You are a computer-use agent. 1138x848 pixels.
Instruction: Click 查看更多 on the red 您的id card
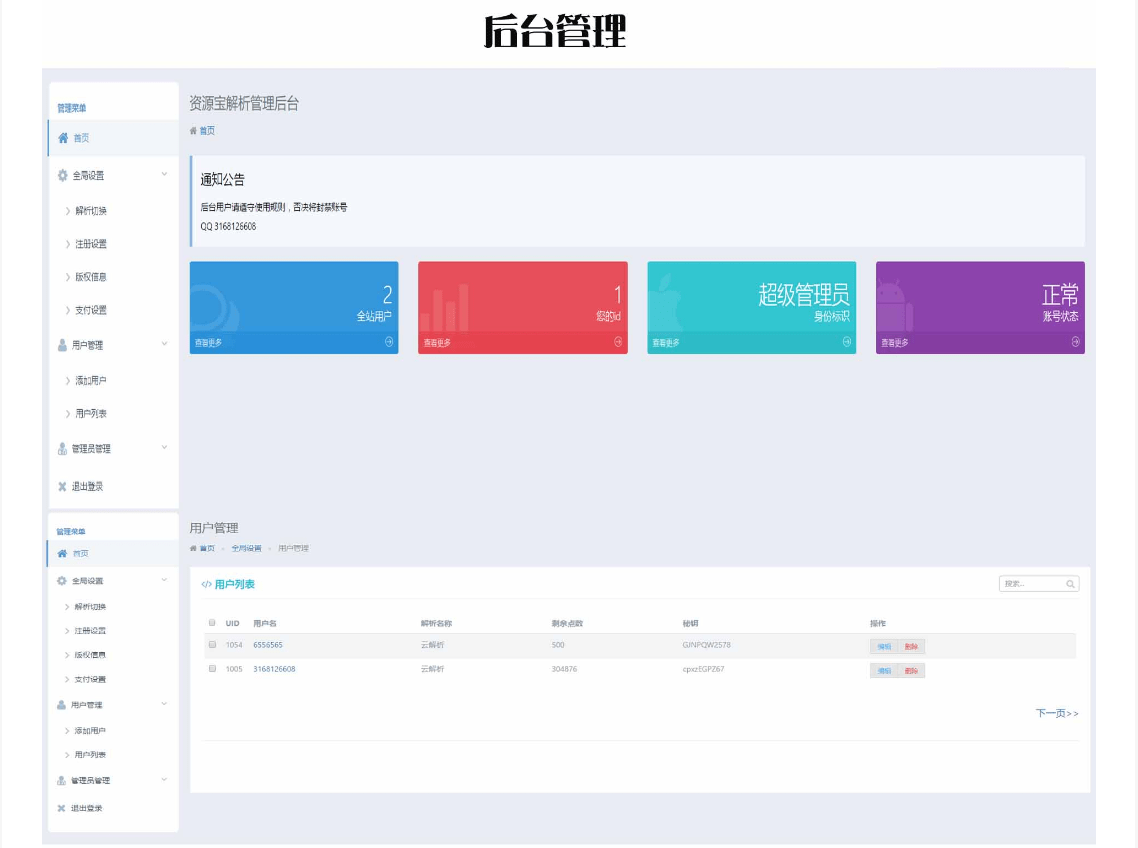click(x=437, y=343)
